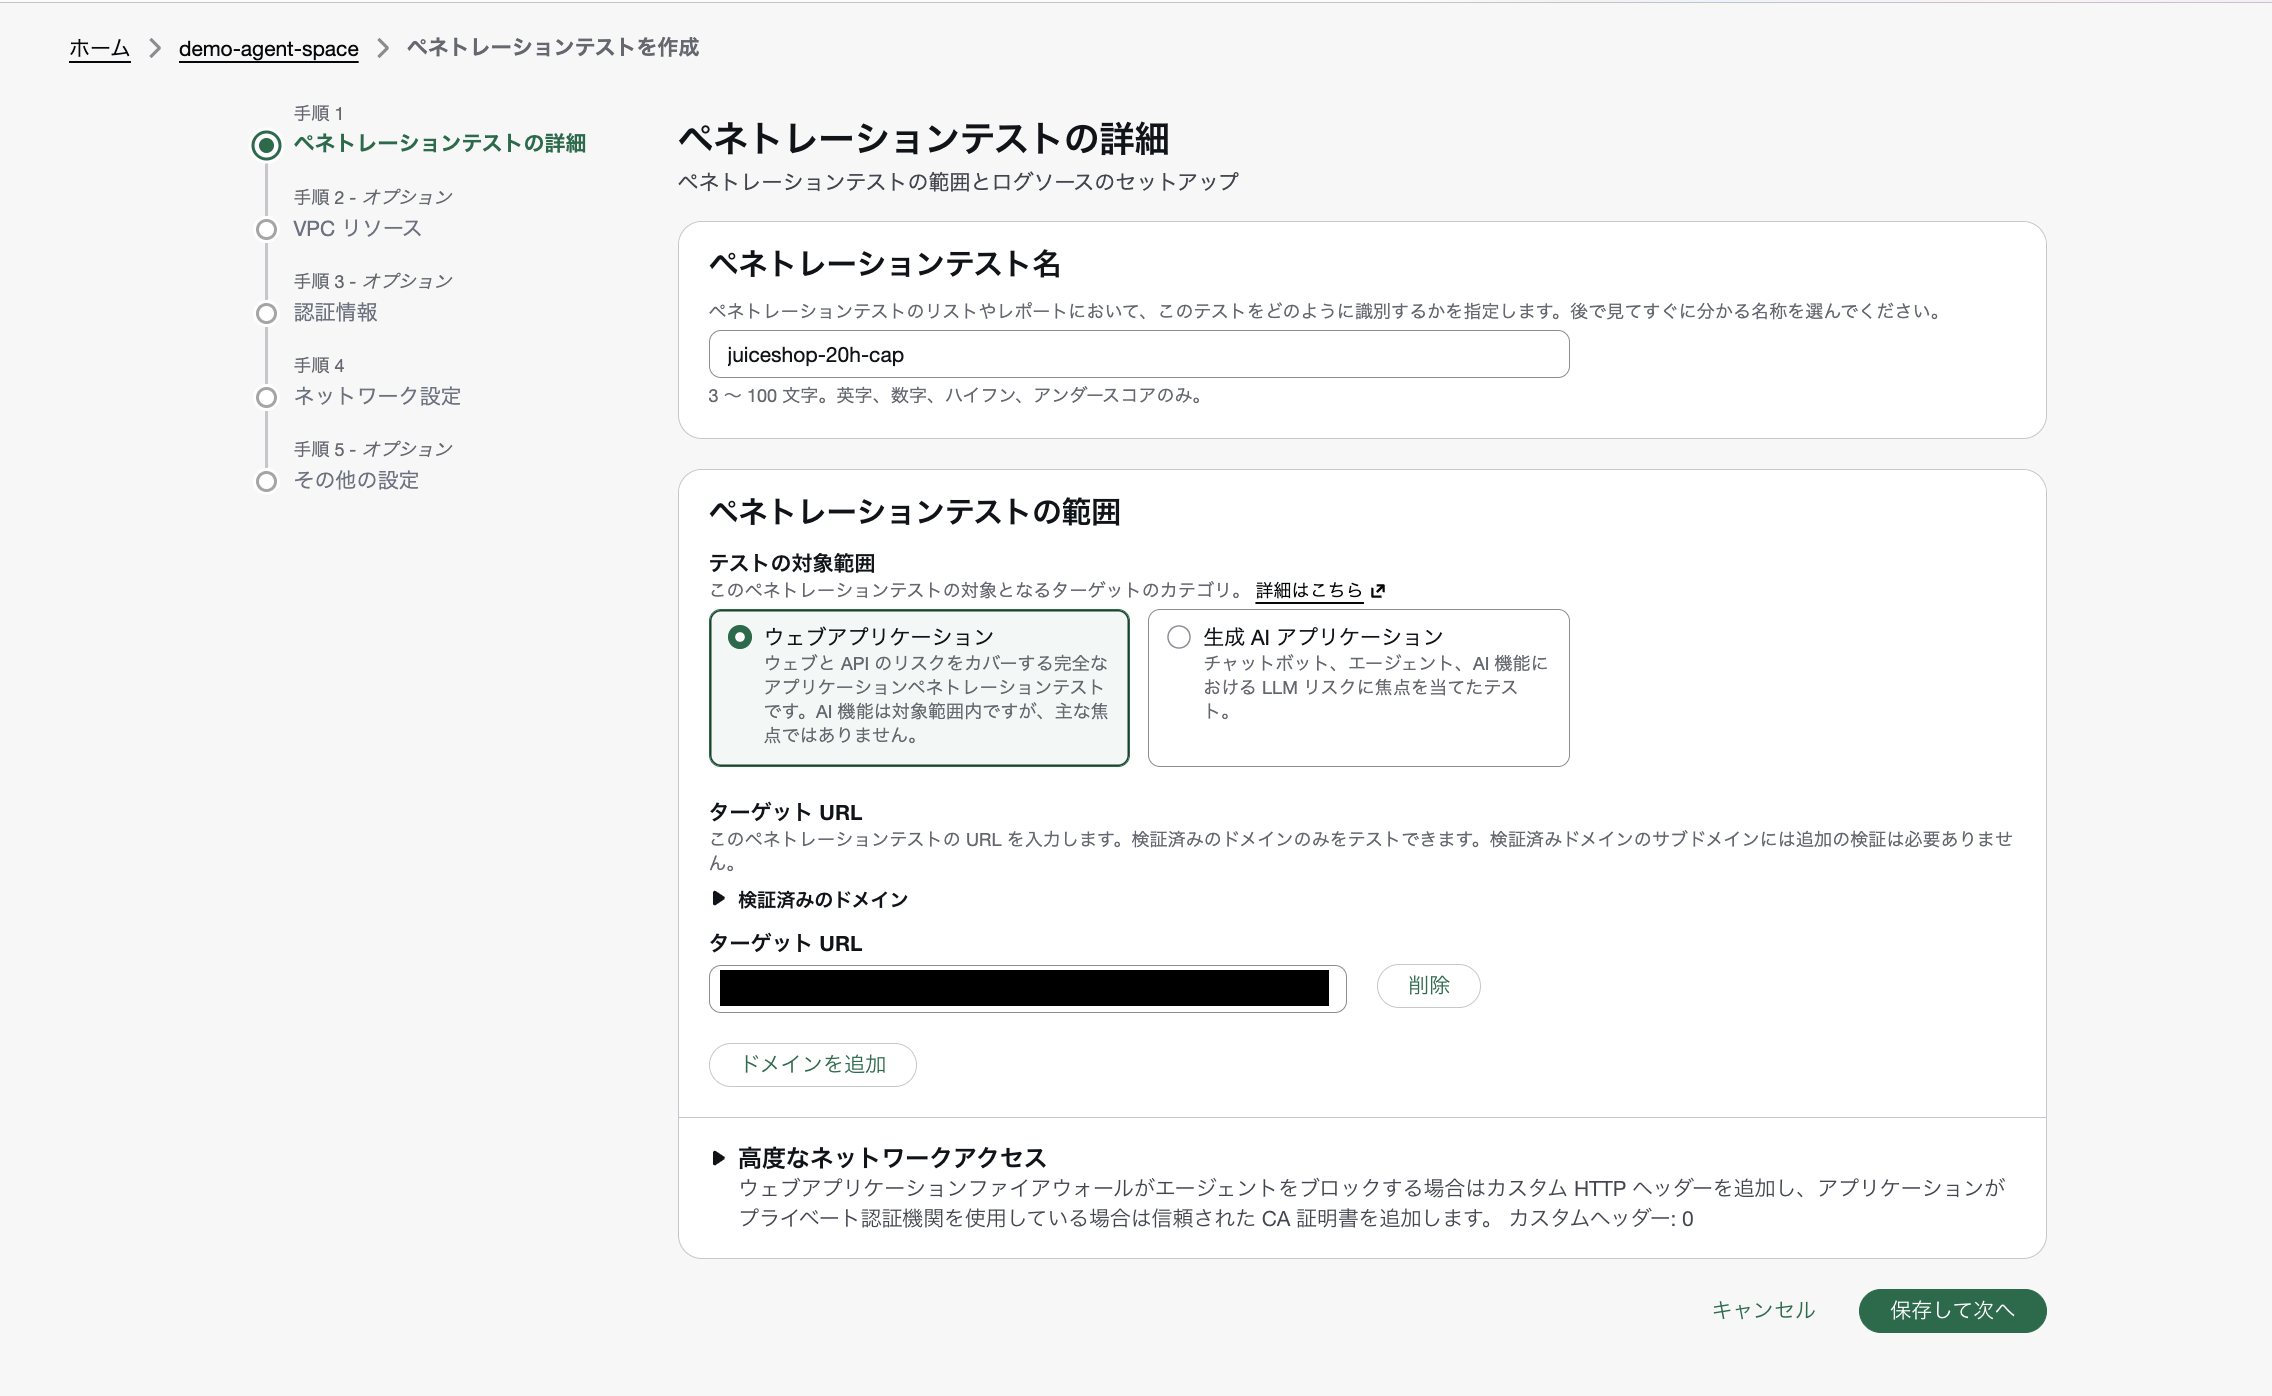This screenshot has width=2272, height=1396.
Task: Expand the 検証済みのドメイン section
Action: point(809,899)
